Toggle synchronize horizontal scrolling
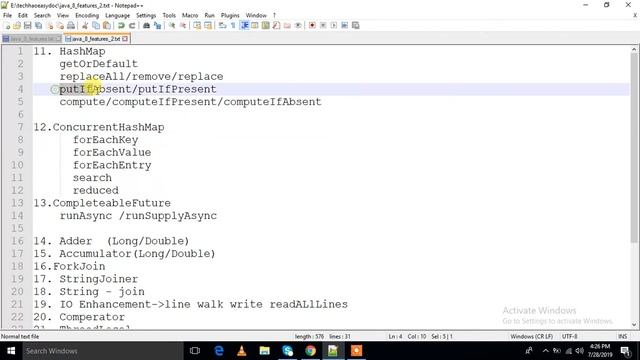The width and height of the screenshot is (640, 360). click(x=208, y=25)
